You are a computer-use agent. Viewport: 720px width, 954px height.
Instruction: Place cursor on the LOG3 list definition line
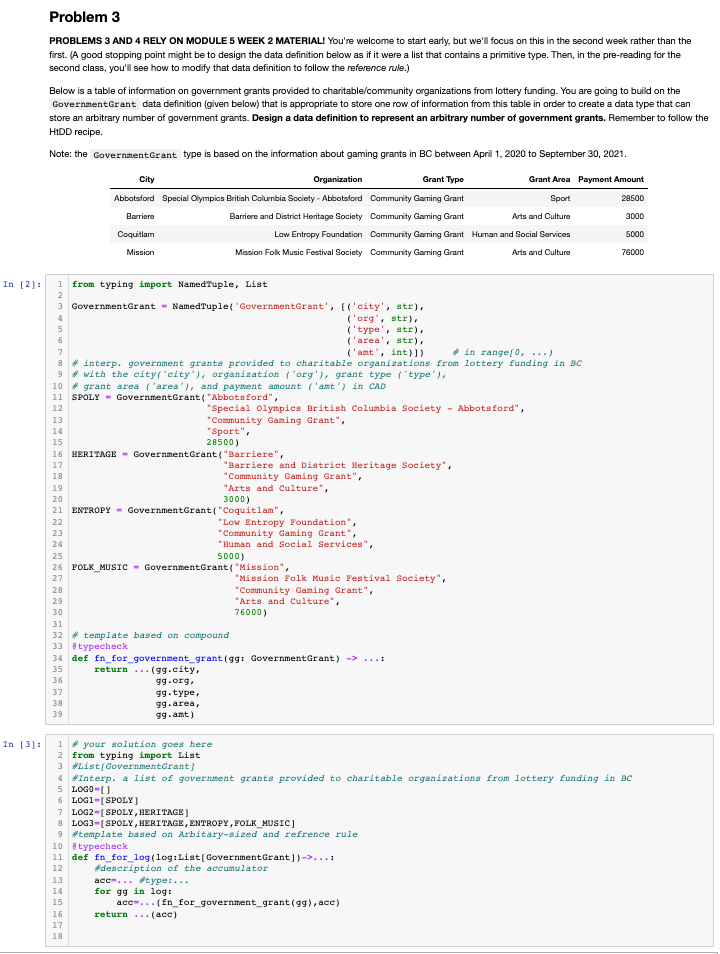point(184,823)
